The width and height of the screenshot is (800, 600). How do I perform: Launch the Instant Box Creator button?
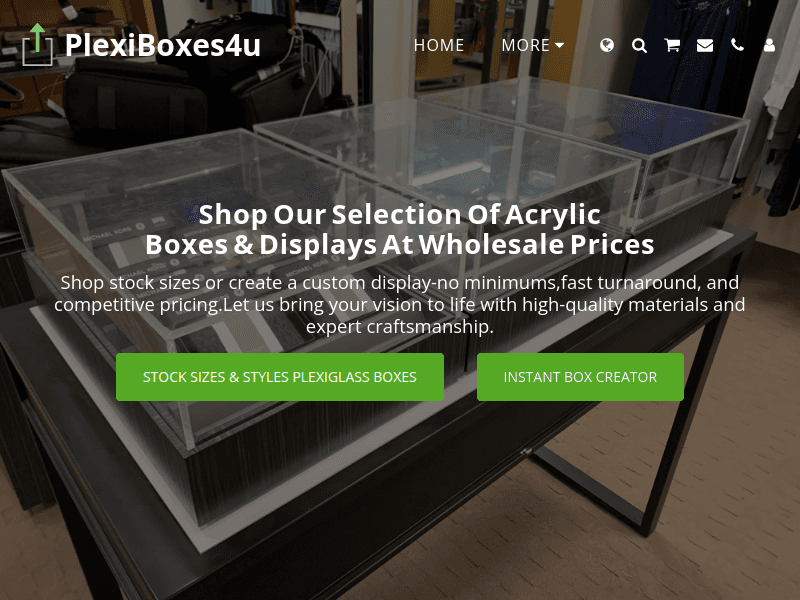(x=580, y=377)
